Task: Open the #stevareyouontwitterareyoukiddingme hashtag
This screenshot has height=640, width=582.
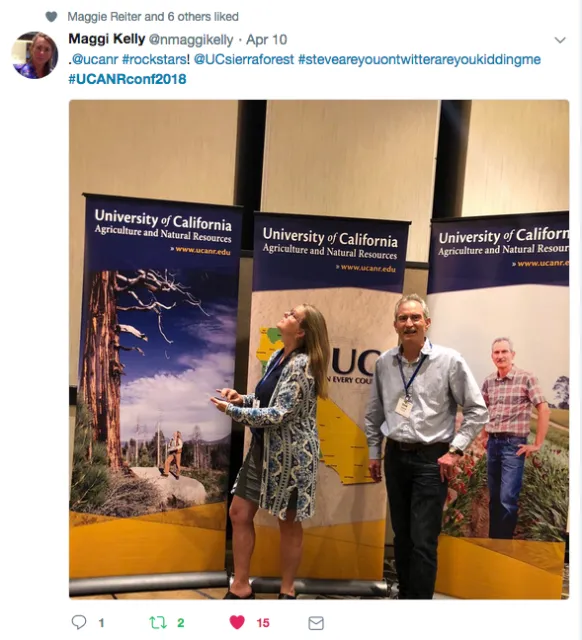Action: (x=420, y=60)
